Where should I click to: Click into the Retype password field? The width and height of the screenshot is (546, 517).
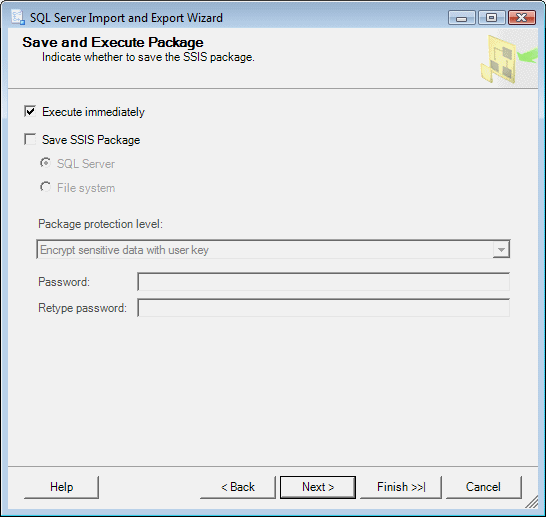coord(324,307)
